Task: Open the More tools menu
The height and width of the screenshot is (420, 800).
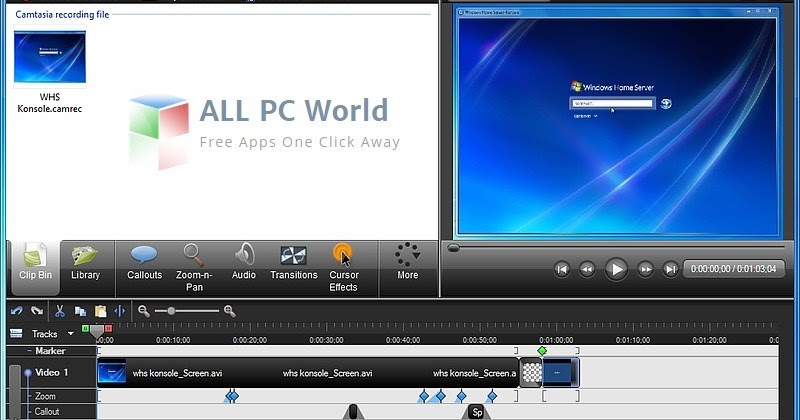Action: [x=408, y=262]
